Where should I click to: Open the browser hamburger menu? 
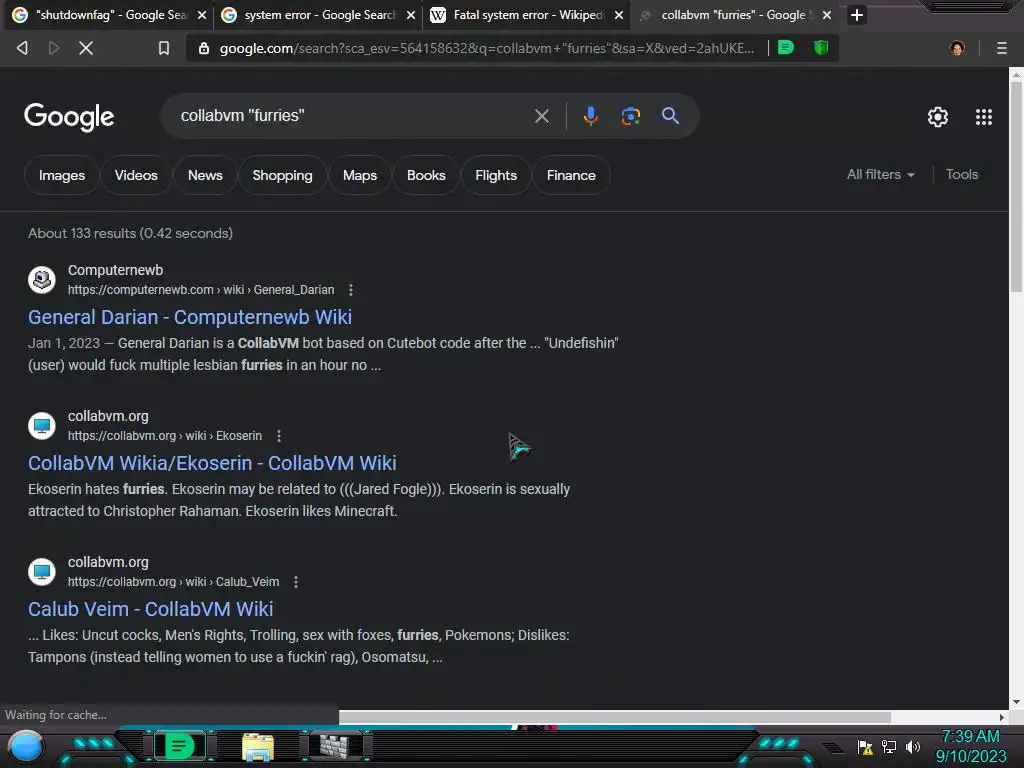1001,48
